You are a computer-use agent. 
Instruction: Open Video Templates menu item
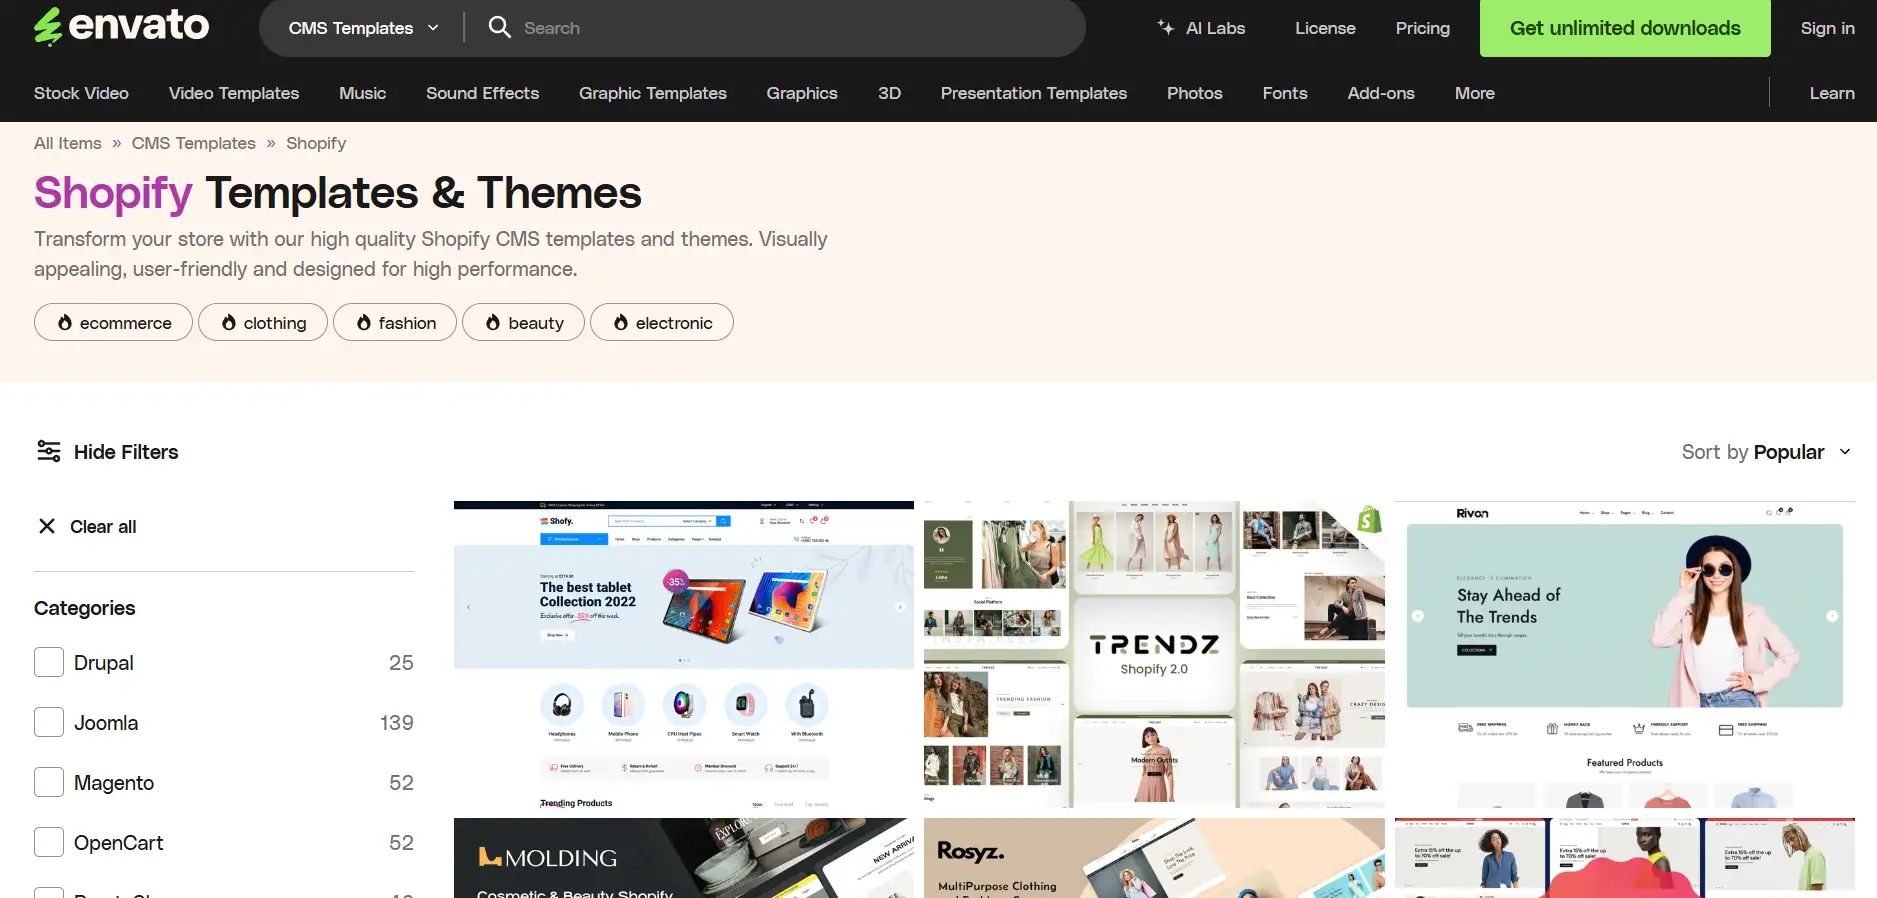(234, 93)
